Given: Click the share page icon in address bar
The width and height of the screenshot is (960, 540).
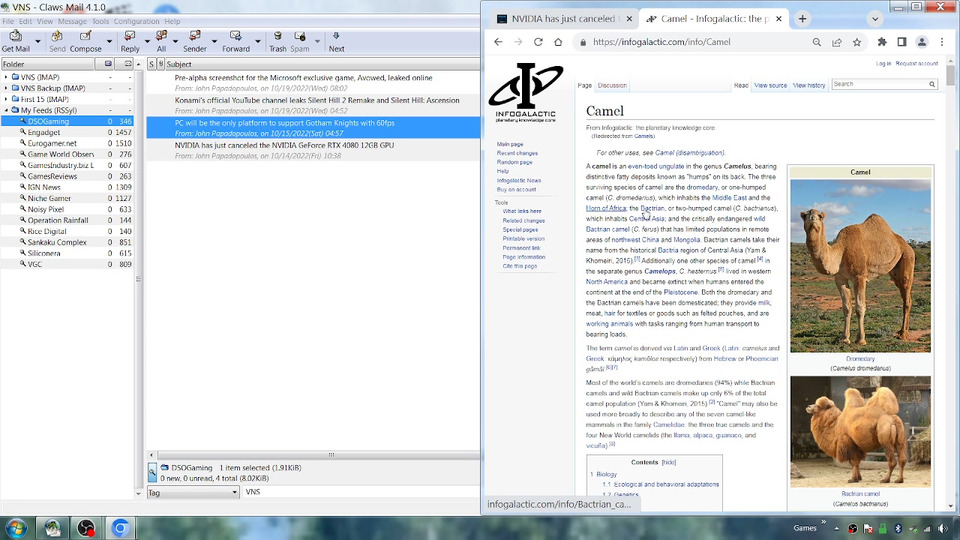Looking at the screenshot, I should tap(836, 42).
